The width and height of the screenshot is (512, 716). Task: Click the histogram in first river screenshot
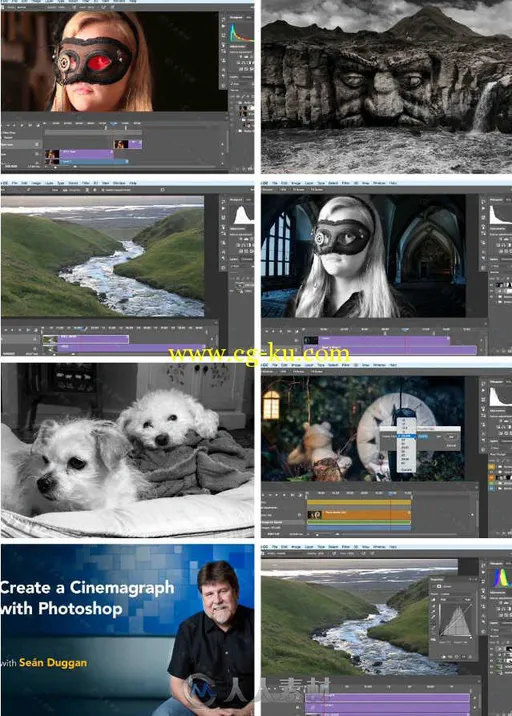pyautogui.click(x=242, y=215)
